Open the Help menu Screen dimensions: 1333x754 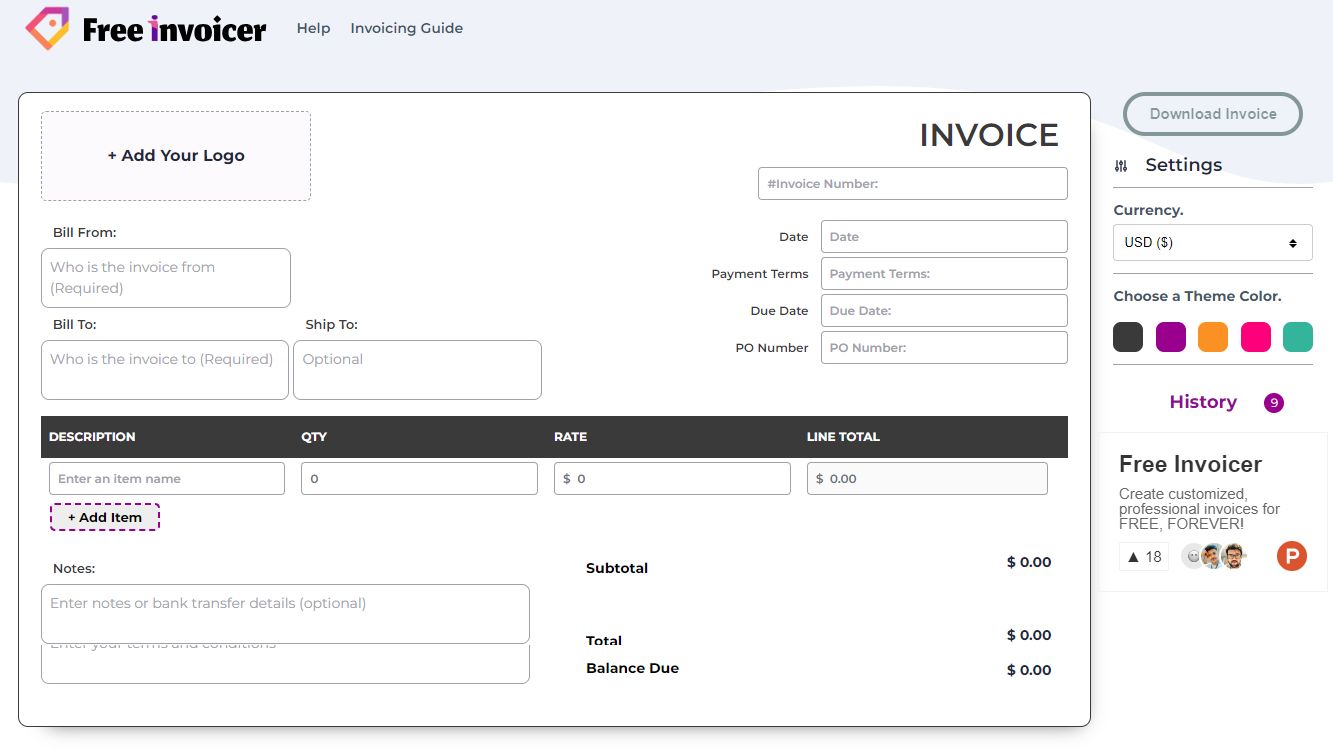[313, 28]
